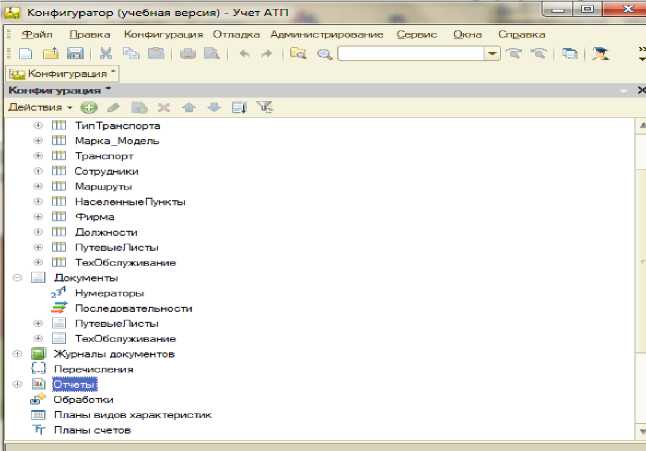Select the Нумераторы tree item
This screenshot has width=646, height=451.
(x=109, y=293)
